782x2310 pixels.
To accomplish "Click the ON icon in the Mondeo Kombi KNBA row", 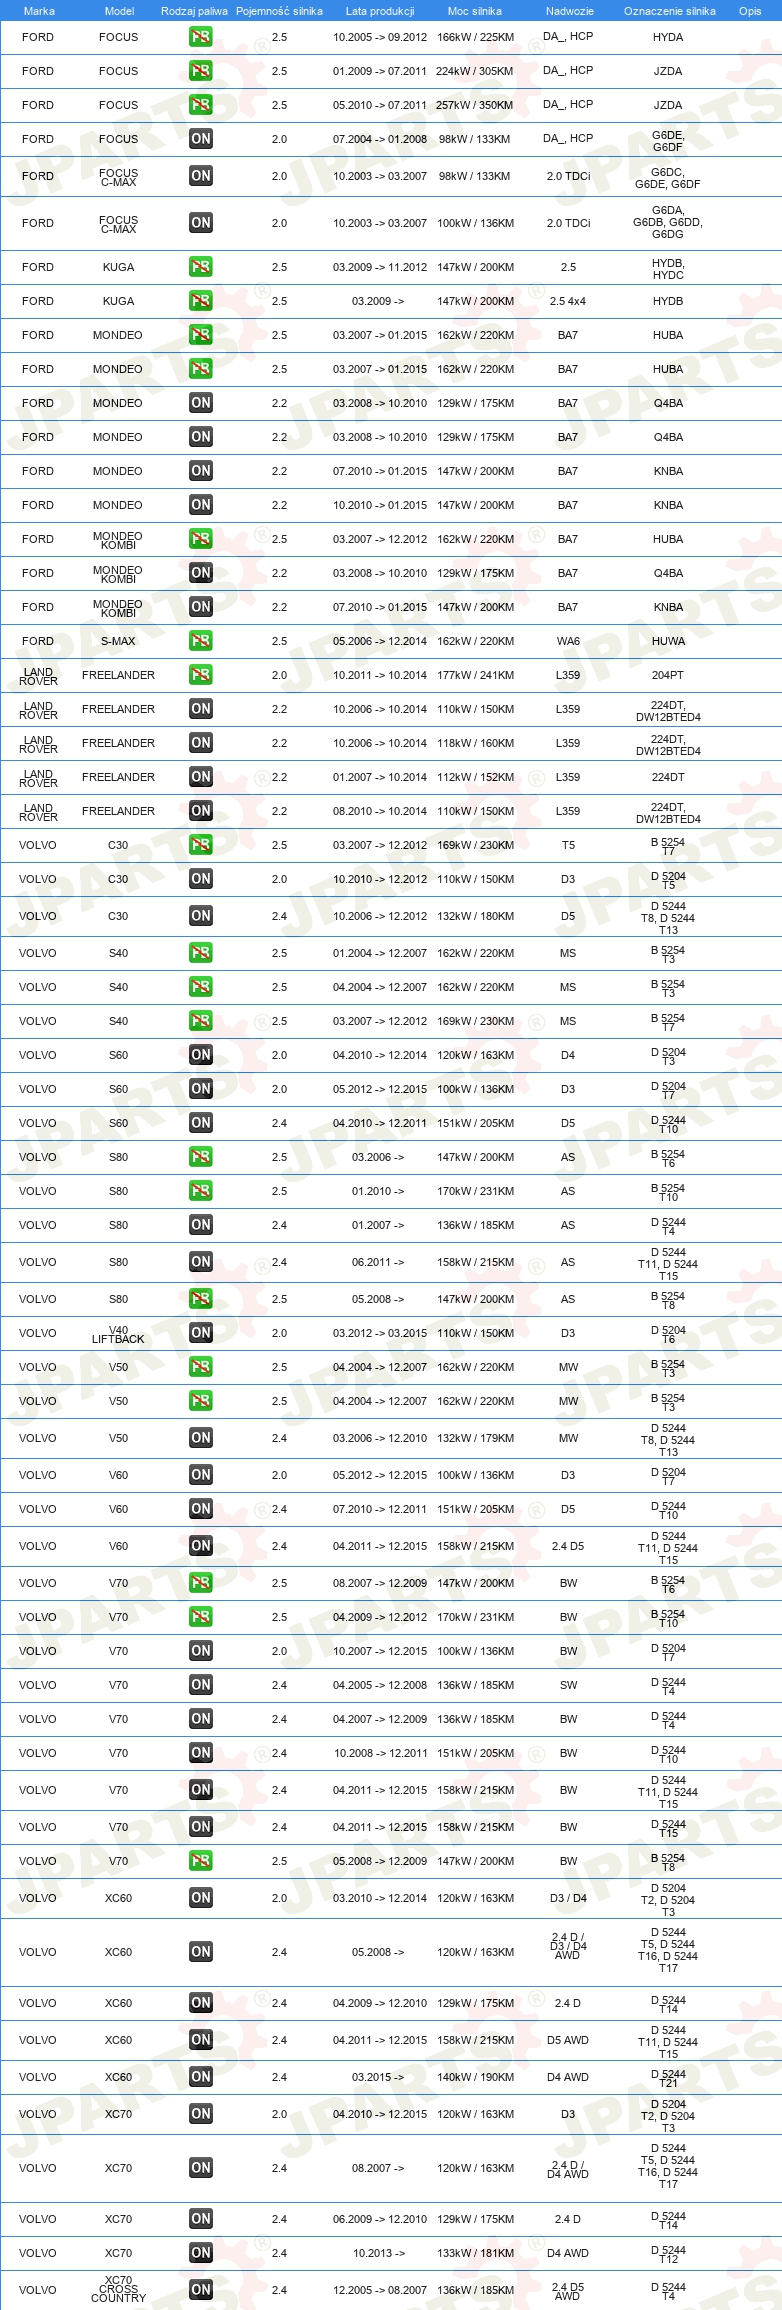I will [201, 607].
